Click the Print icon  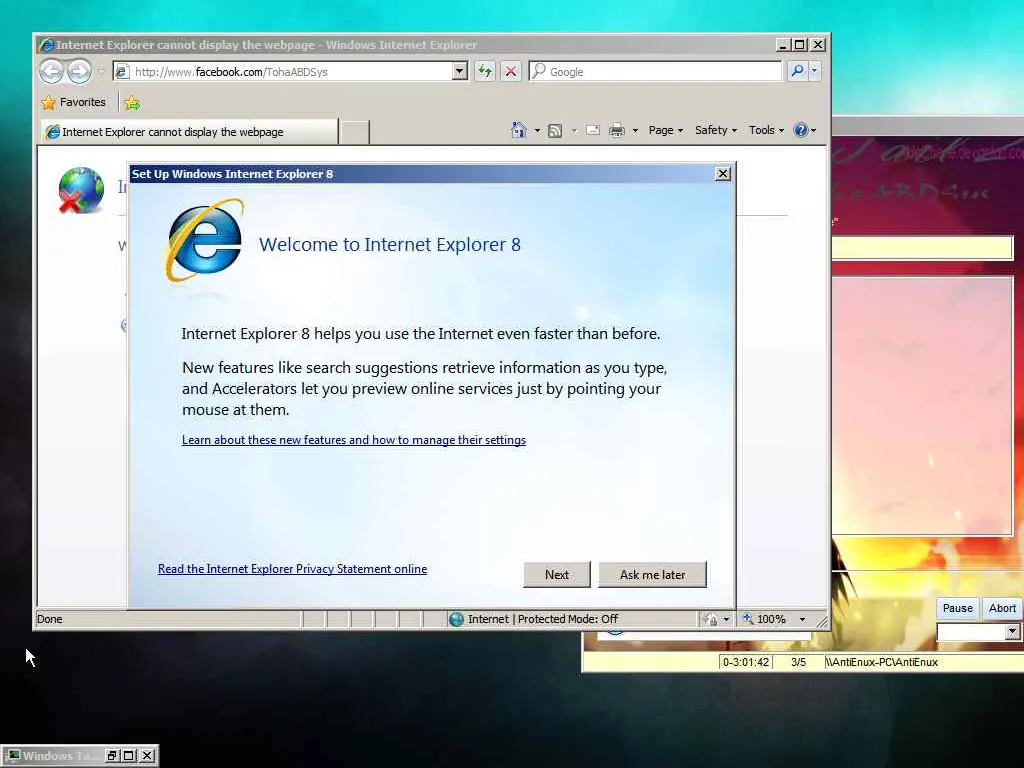616,131
